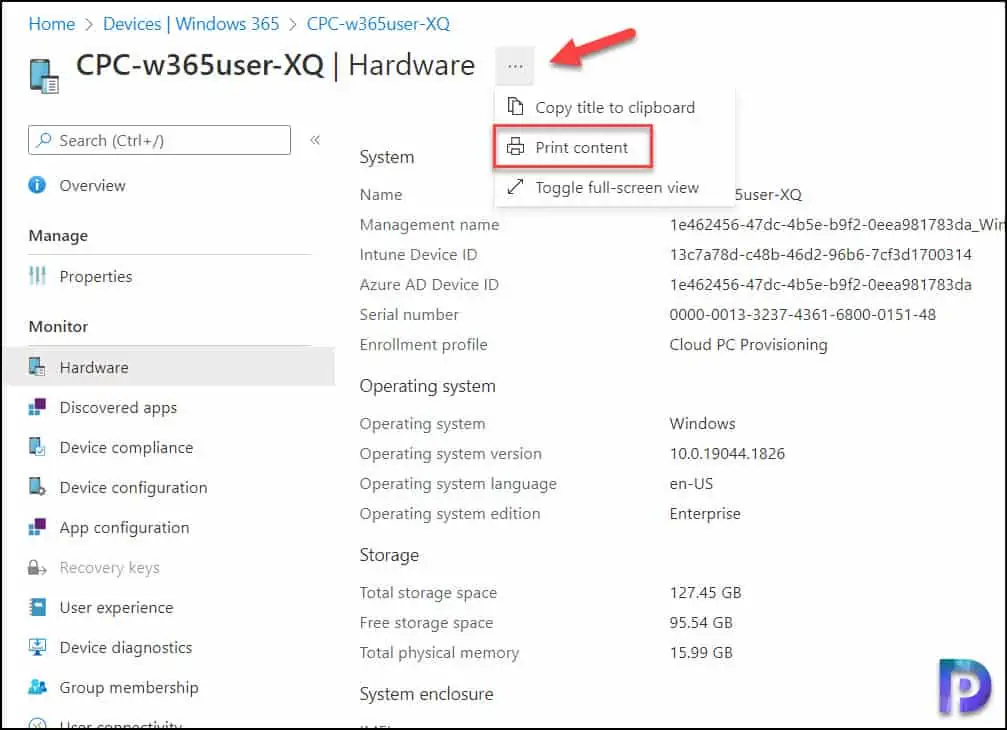Go to Devices | Windows 365 breadcrumb
Viewport: 1007px width, 730px height.
point(191,24)
